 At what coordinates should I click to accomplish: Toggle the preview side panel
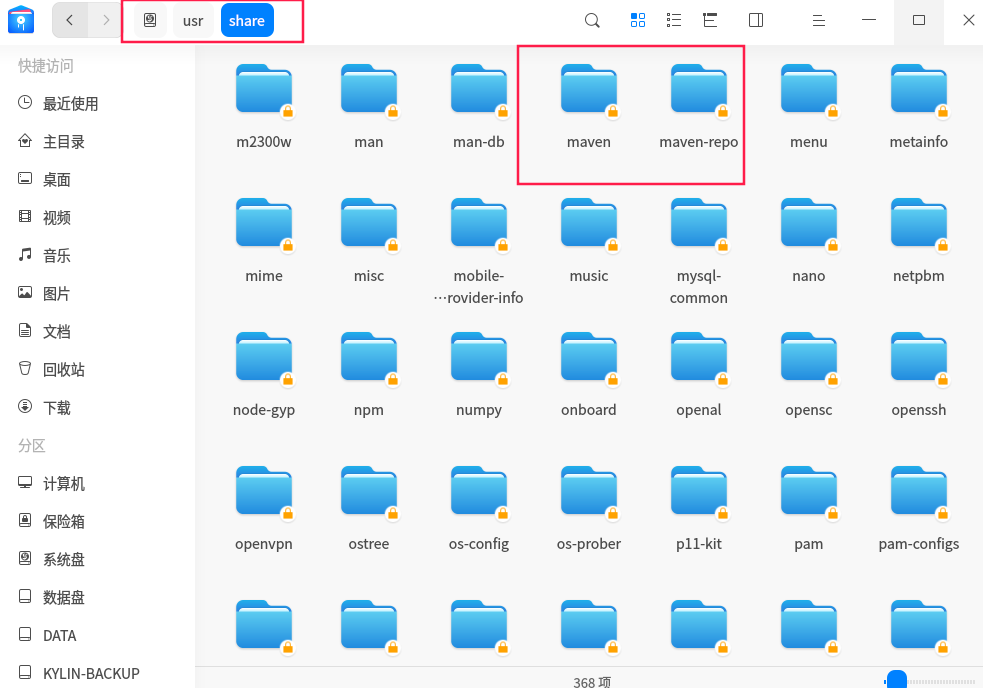click(756, 20)
